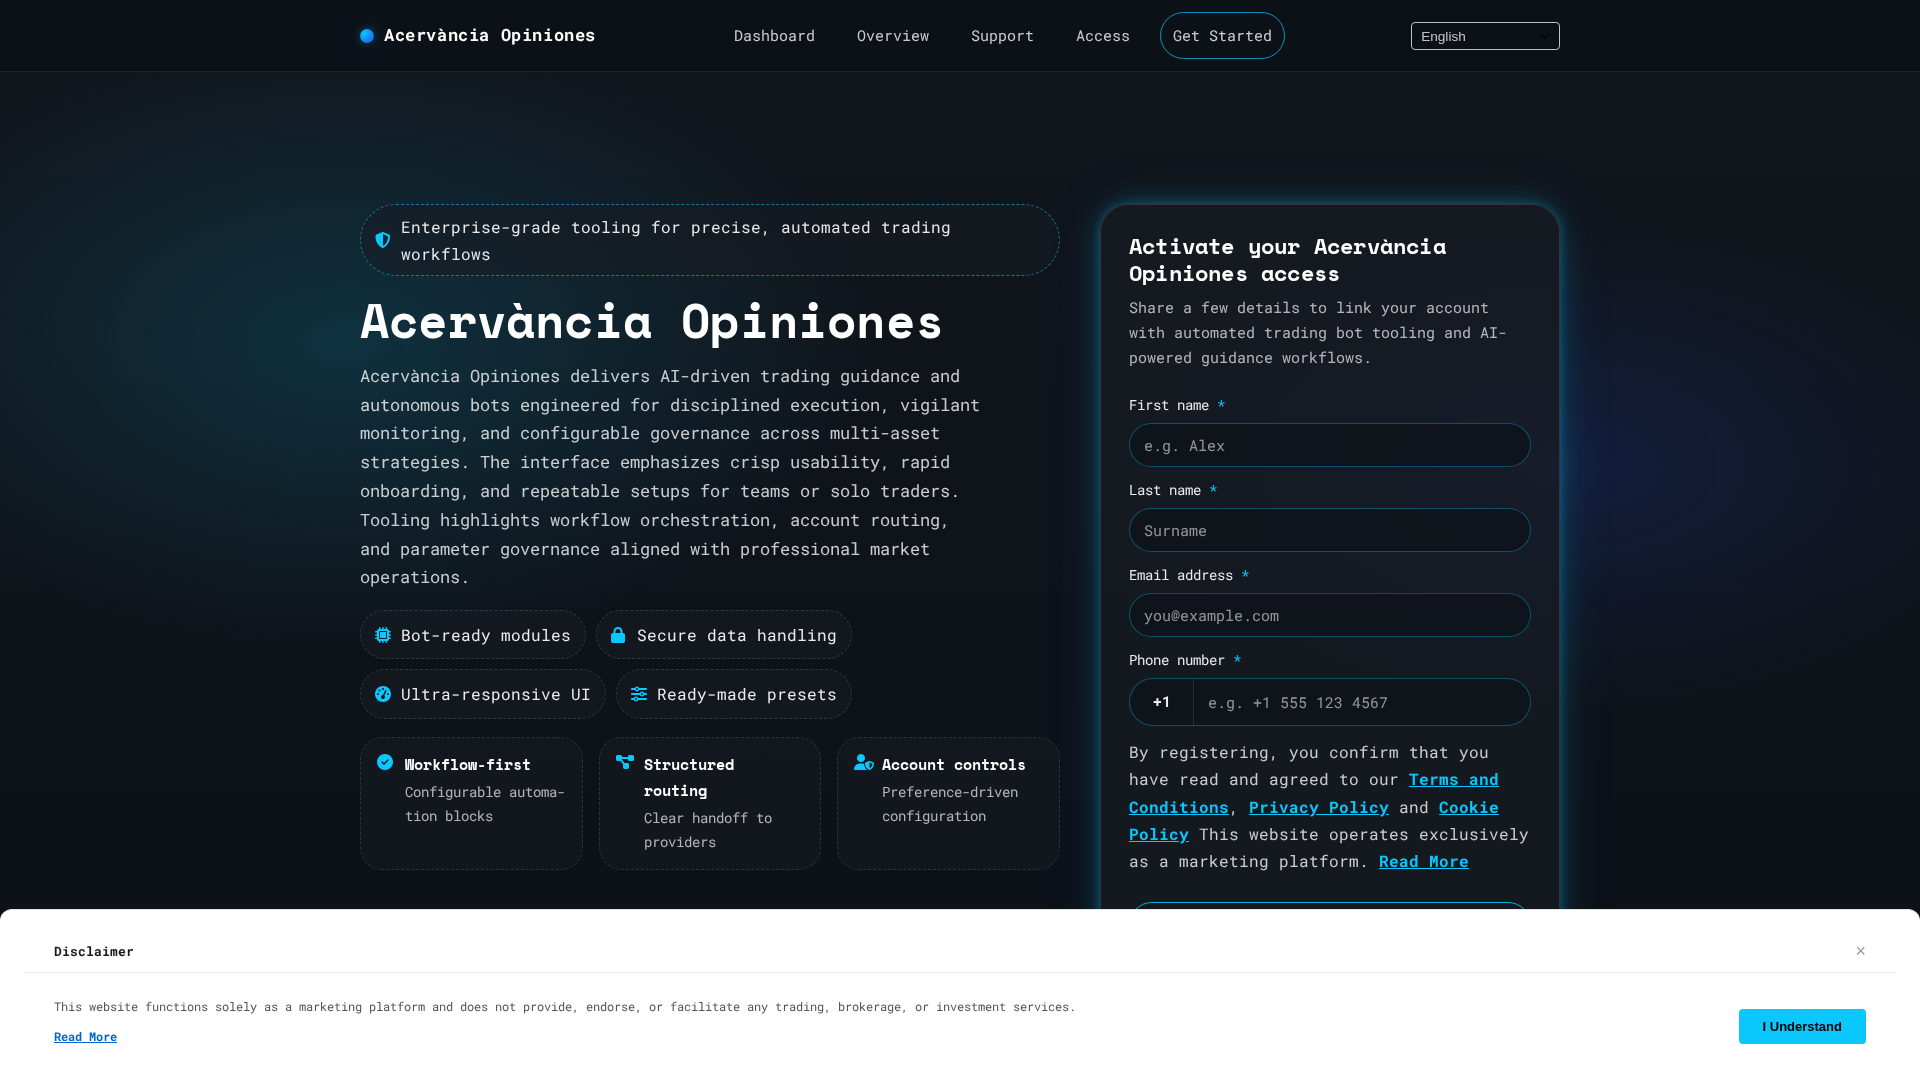
Task: Close the Disclaimer banner with X
Action: coord(1861,951)
